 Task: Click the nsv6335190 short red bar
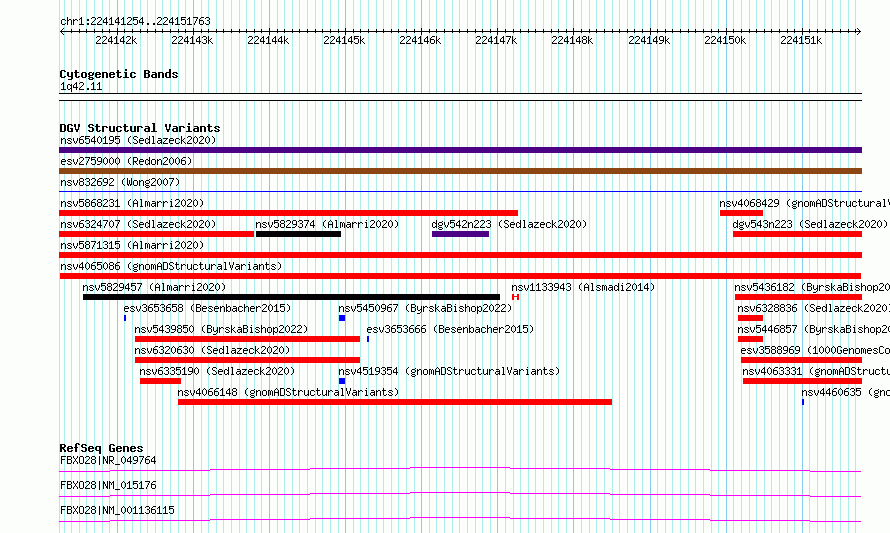point(160,381)
